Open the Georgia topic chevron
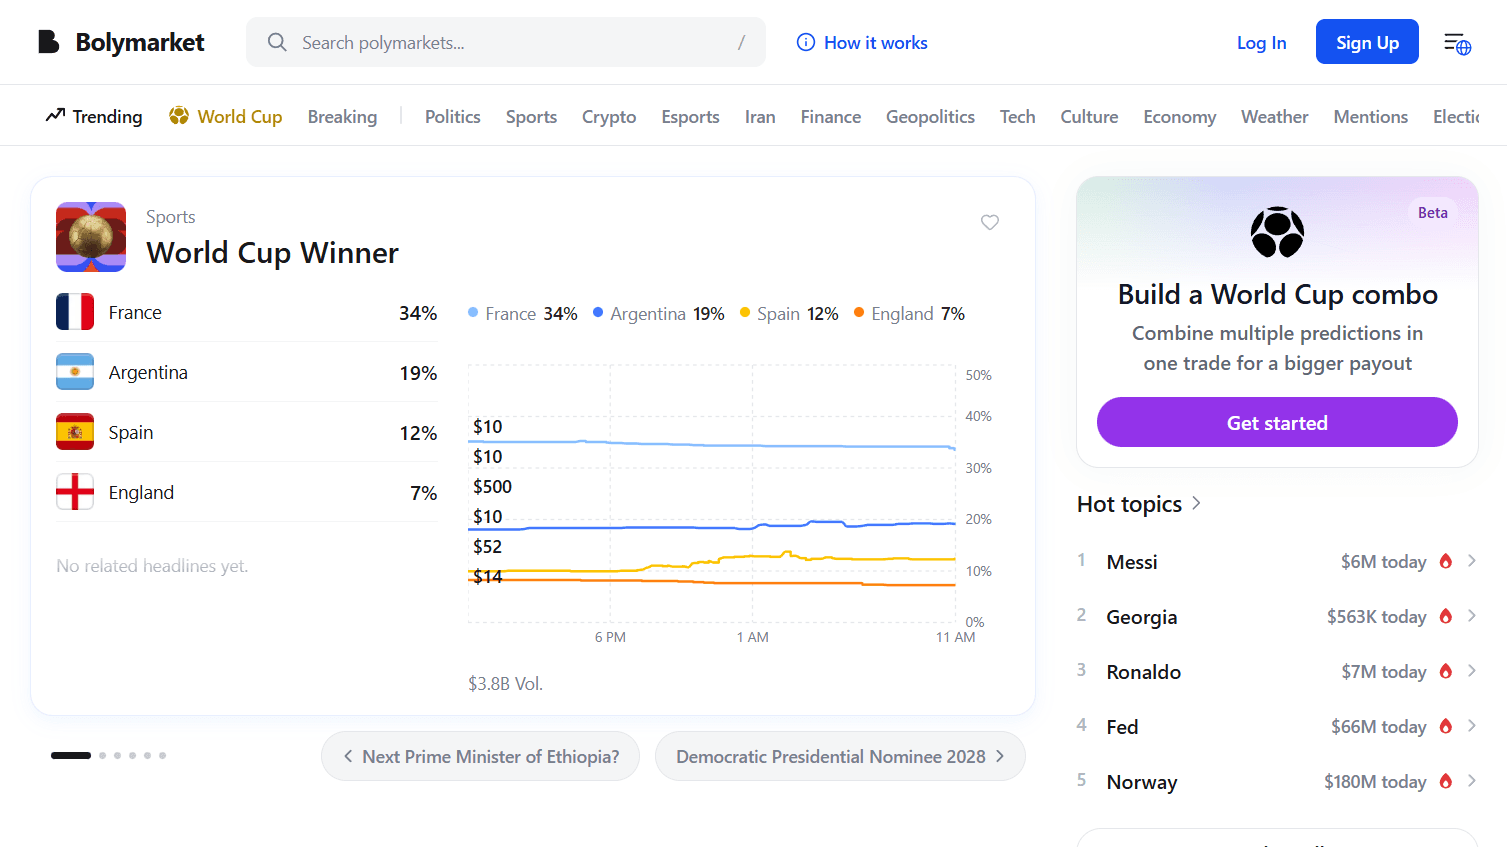Screen dimensions: 1507x847 click(x=1472, y=616)
